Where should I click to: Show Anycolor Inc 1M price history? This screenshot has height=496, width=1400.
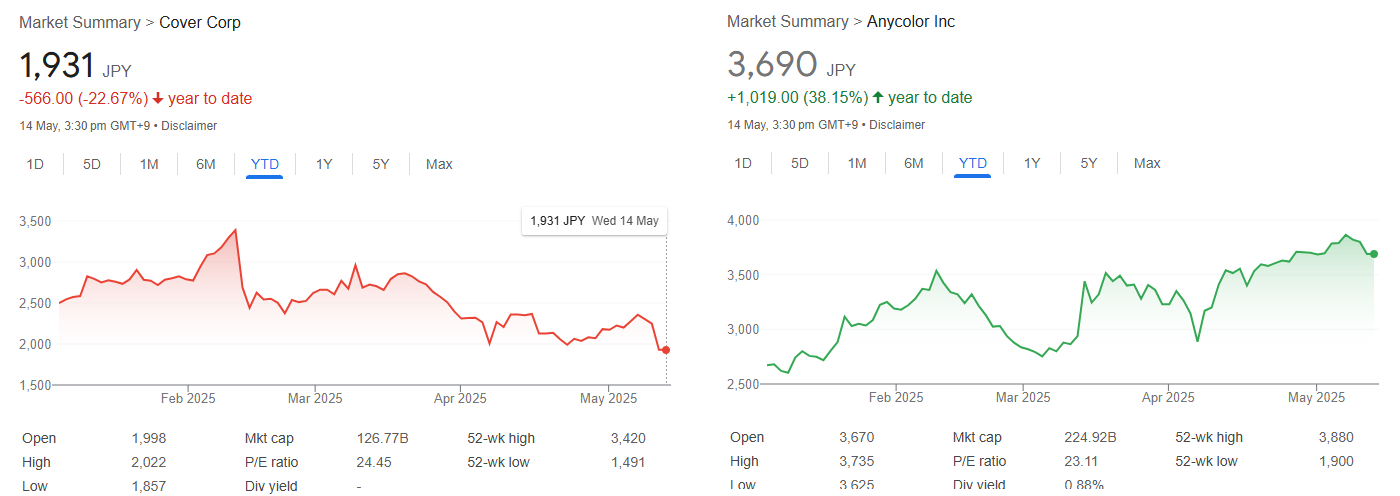(857, 163)
